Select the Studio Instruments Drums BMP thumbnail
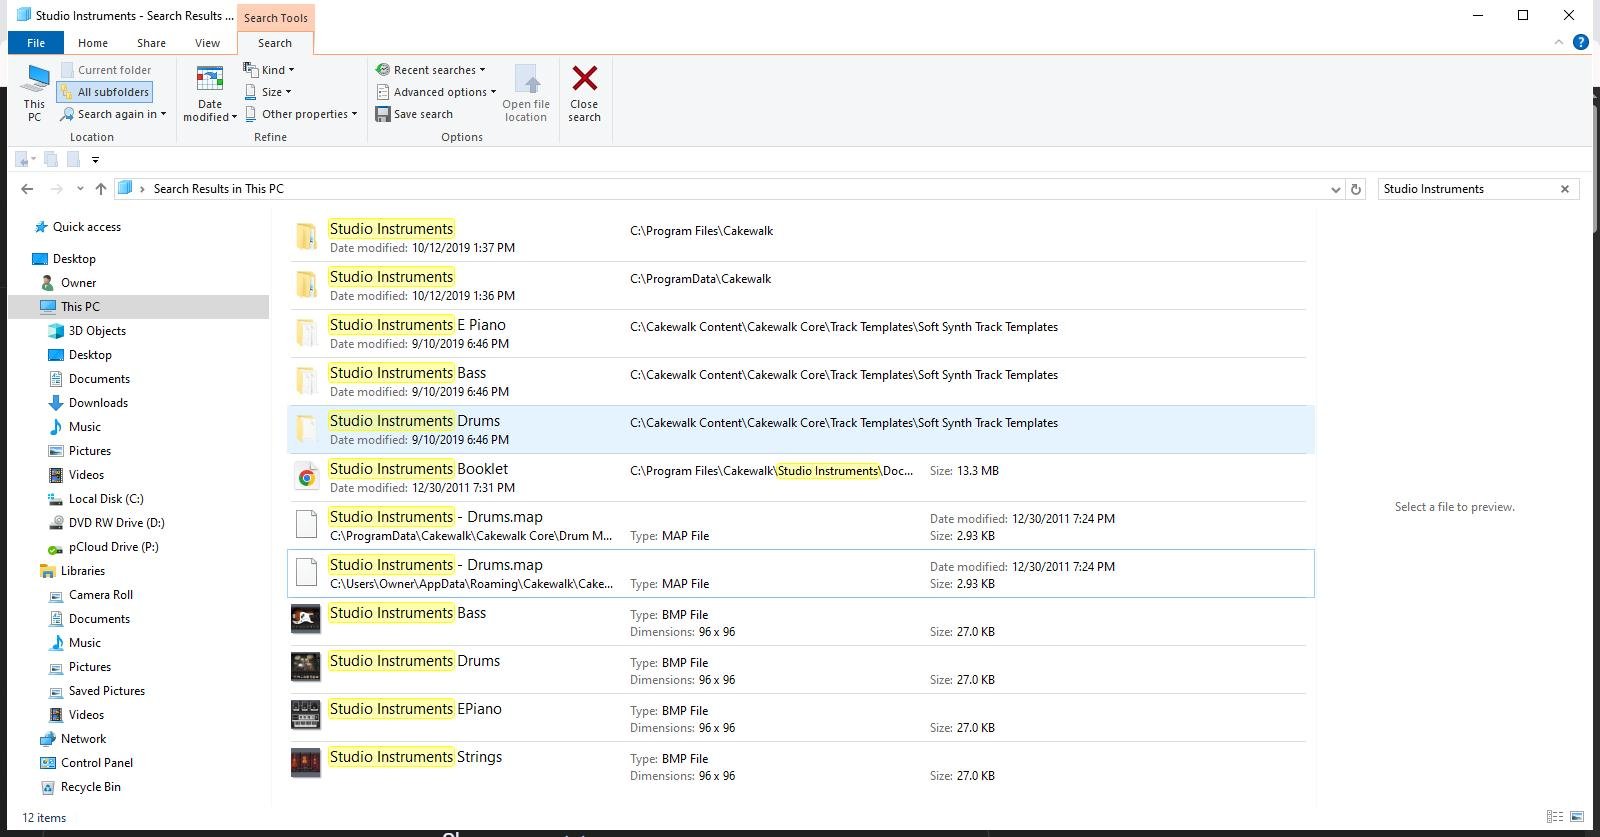The image size is (1600, 837). click(x=306, y=668)
